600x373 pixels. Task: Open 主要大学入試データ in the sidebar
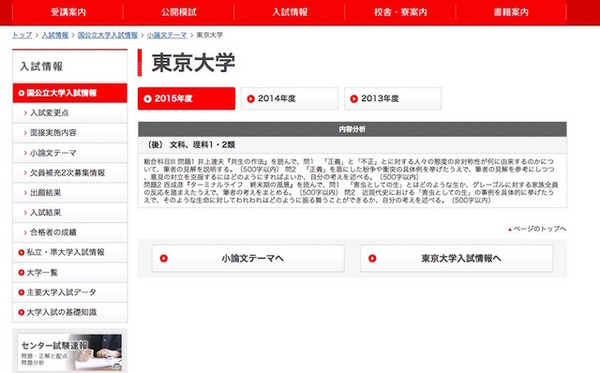click(x=70, y=292)
